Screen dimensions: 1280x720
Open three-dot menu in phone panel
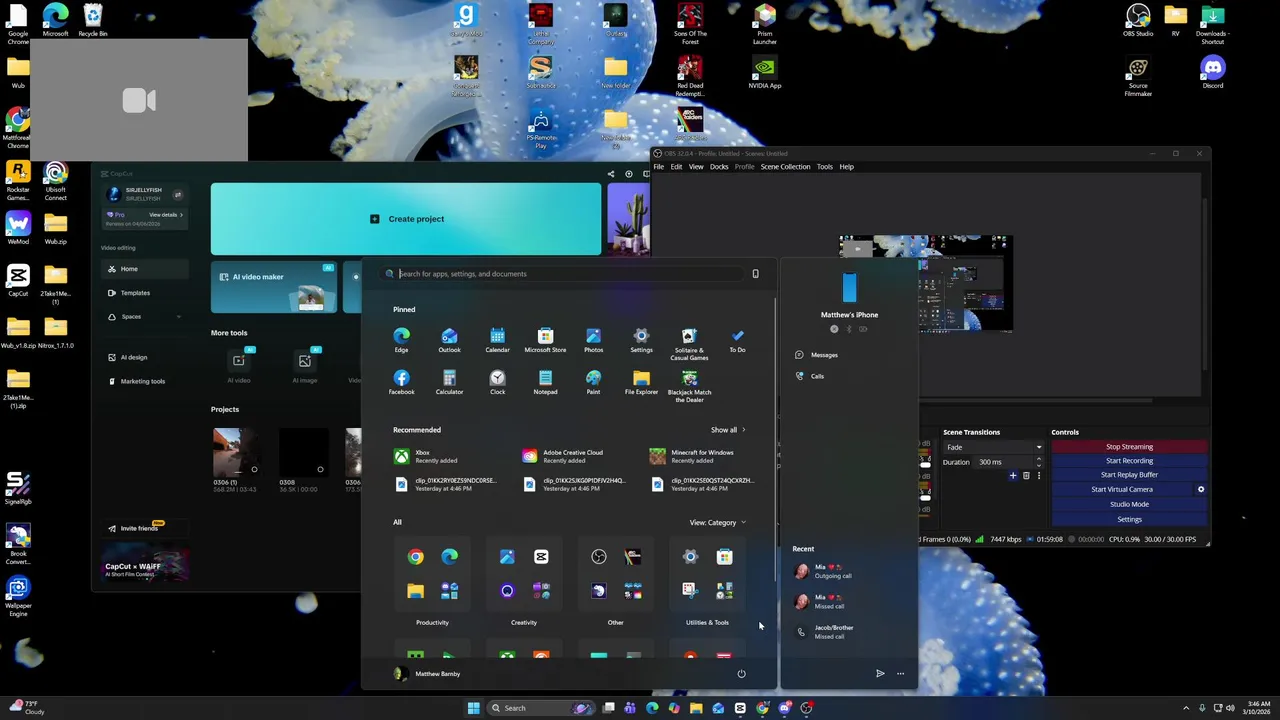[x=900, y=674]
